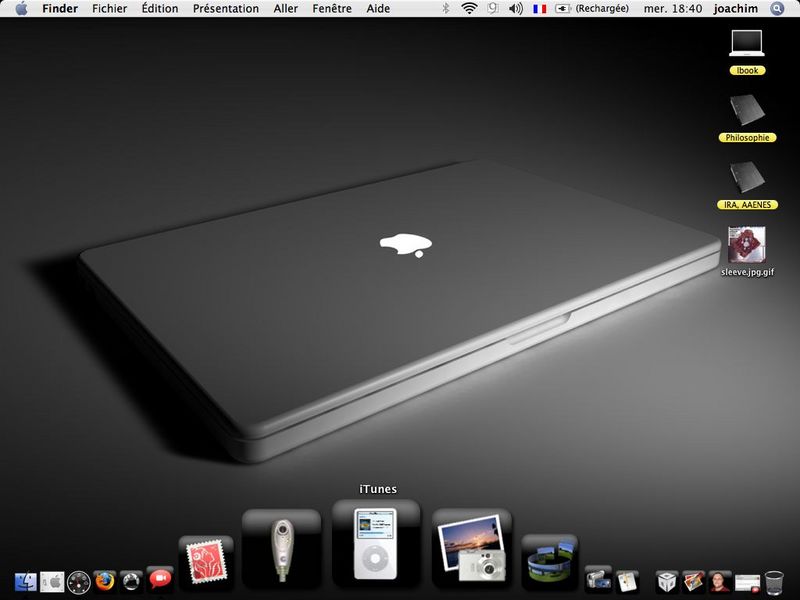Click the grey 9 menu bar icon
800x600 pixels.
pyautogui.click(x=492, y=8)
